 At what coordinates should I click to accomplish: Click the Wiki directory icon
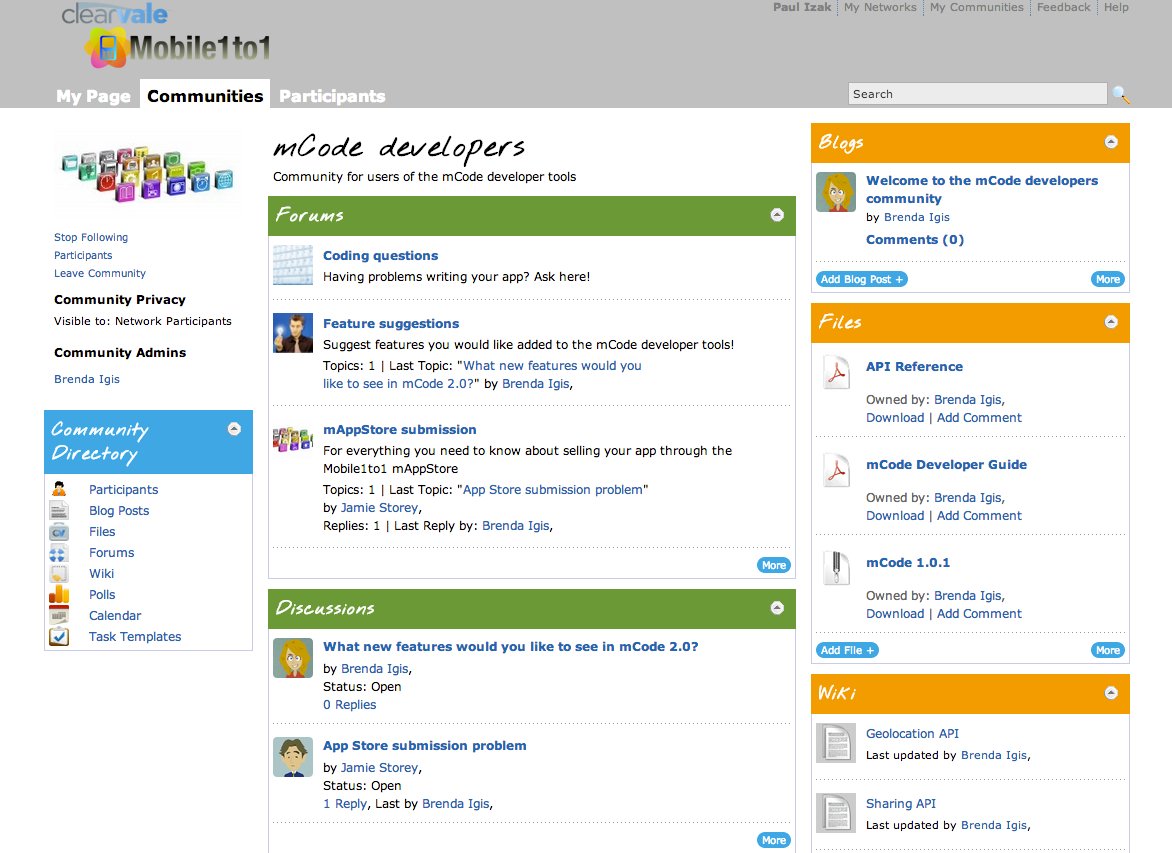(x=59, y=573)
